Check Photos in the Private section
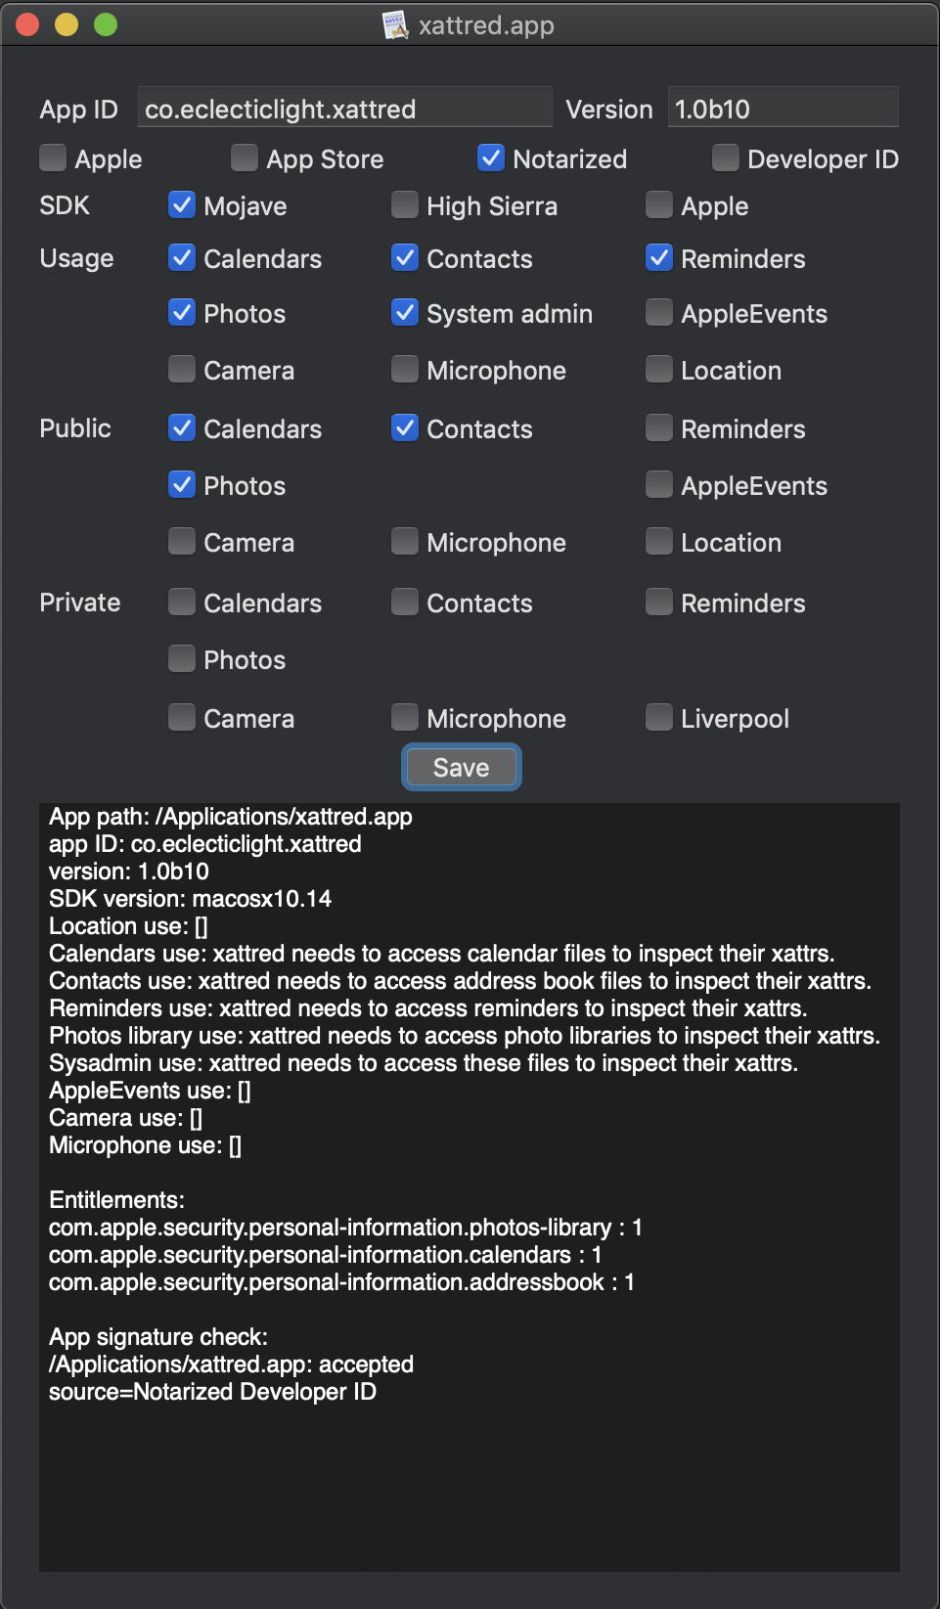The width and height of the screenshot is (940, 1609). click(x=182, y=659)
